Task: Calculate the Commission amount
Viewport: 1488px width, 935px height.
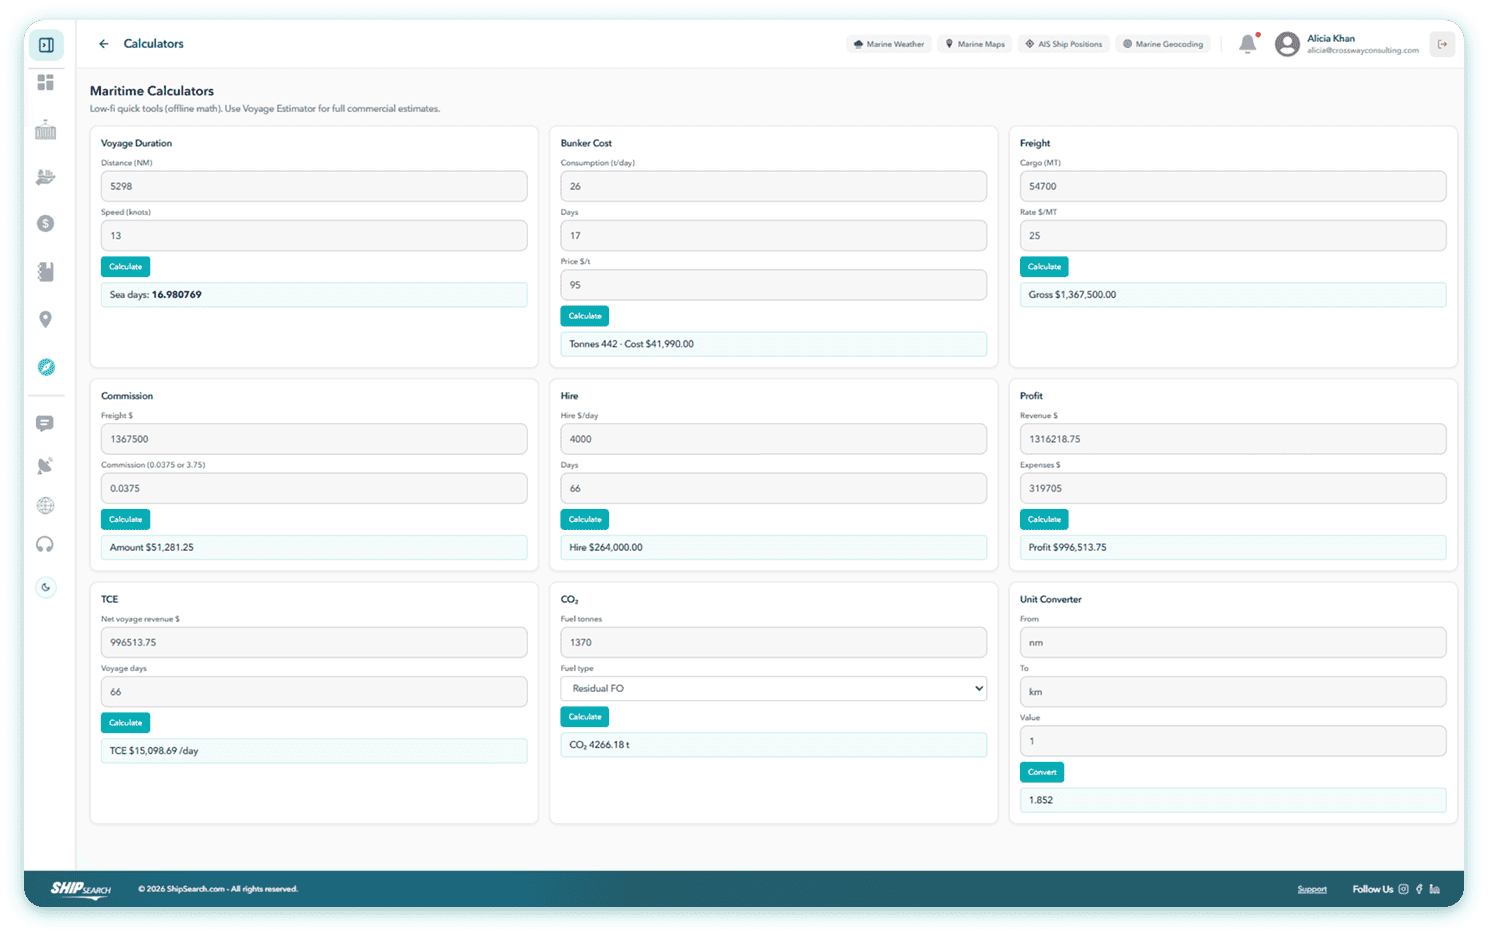Action: [x=125, y=520]
